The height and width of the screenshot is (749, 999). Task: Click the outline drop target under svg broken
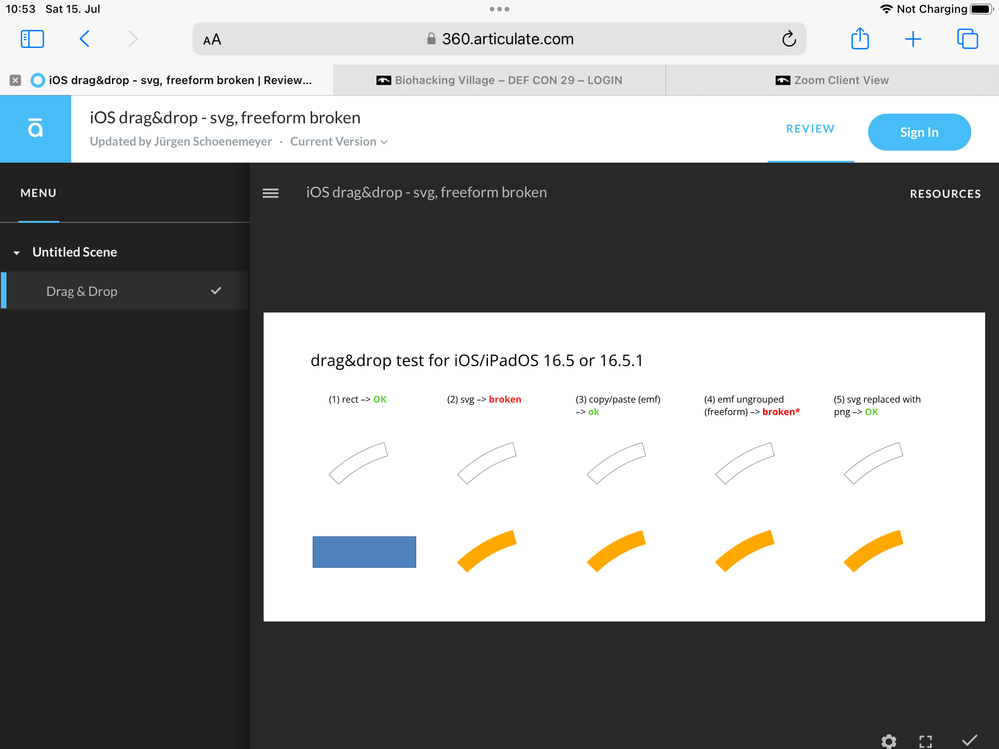click(487, 463)
